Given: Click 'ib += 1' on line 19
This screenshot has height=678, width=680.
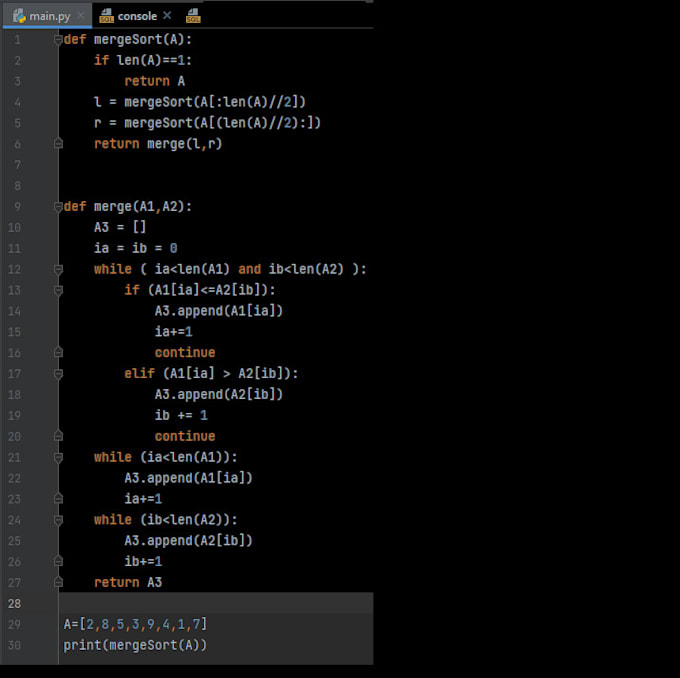Looking at the screenshot, I should (181, 415).
